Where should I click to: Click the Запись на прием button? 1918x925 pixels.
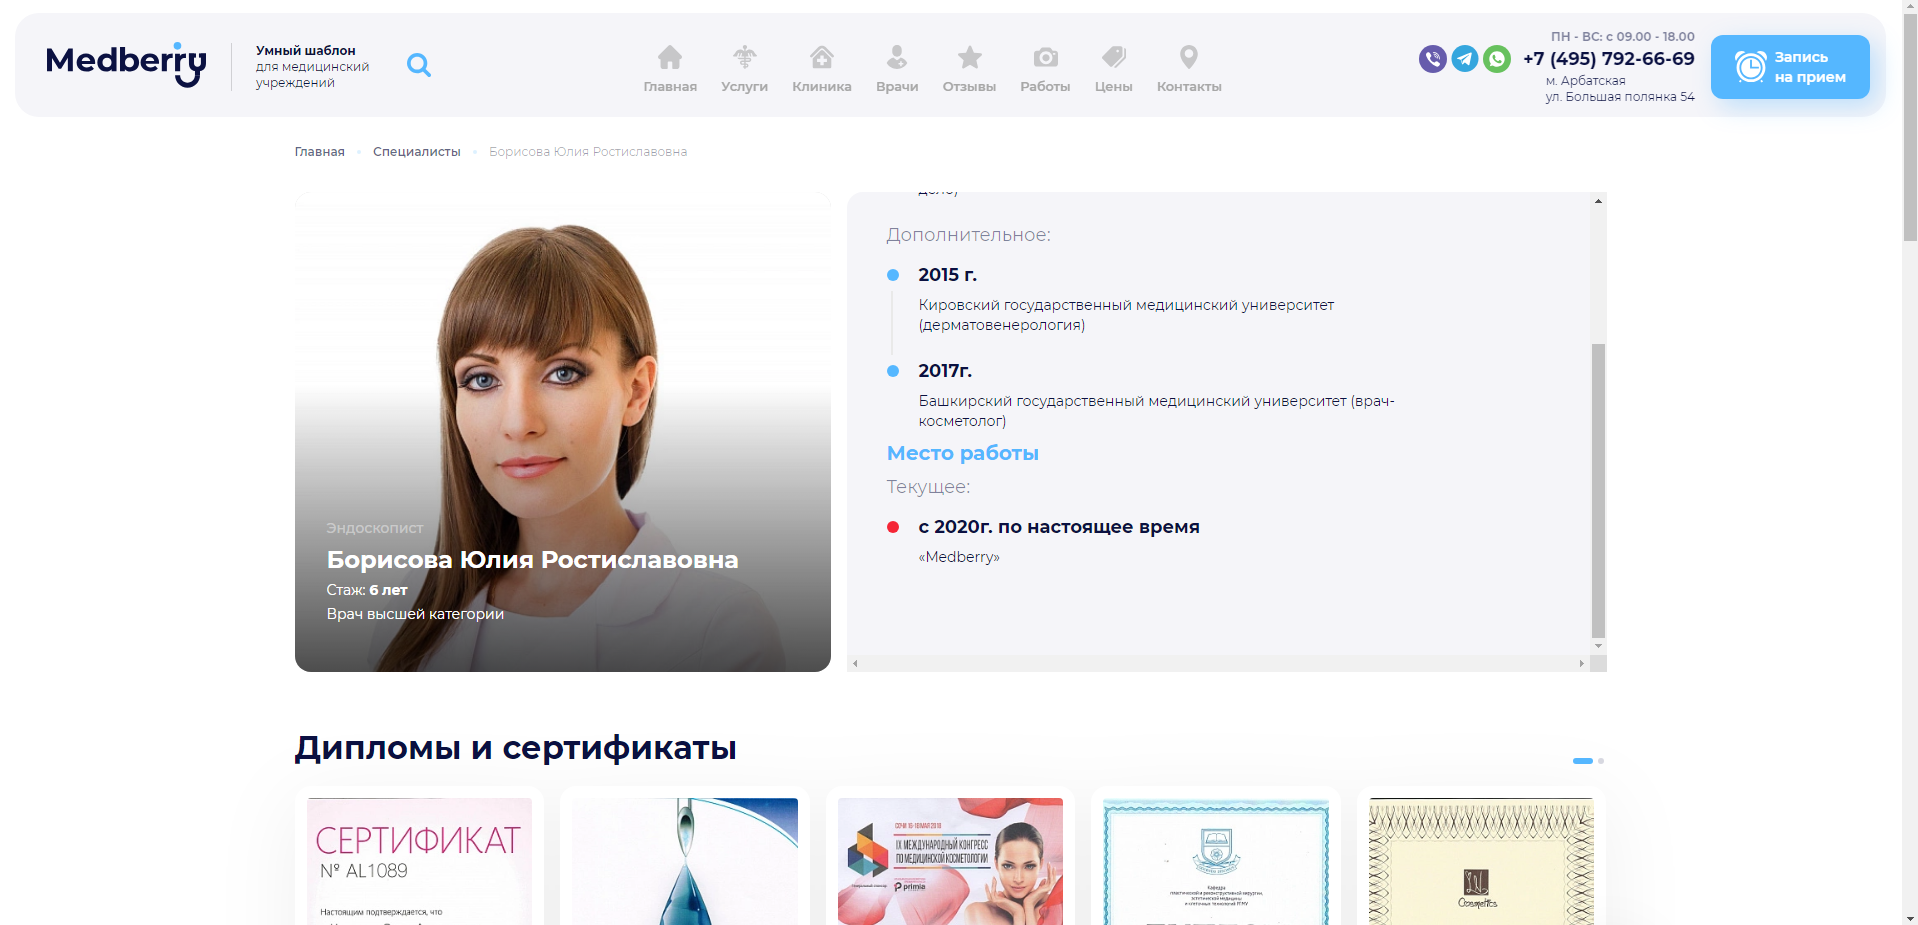pos(1790,67)
